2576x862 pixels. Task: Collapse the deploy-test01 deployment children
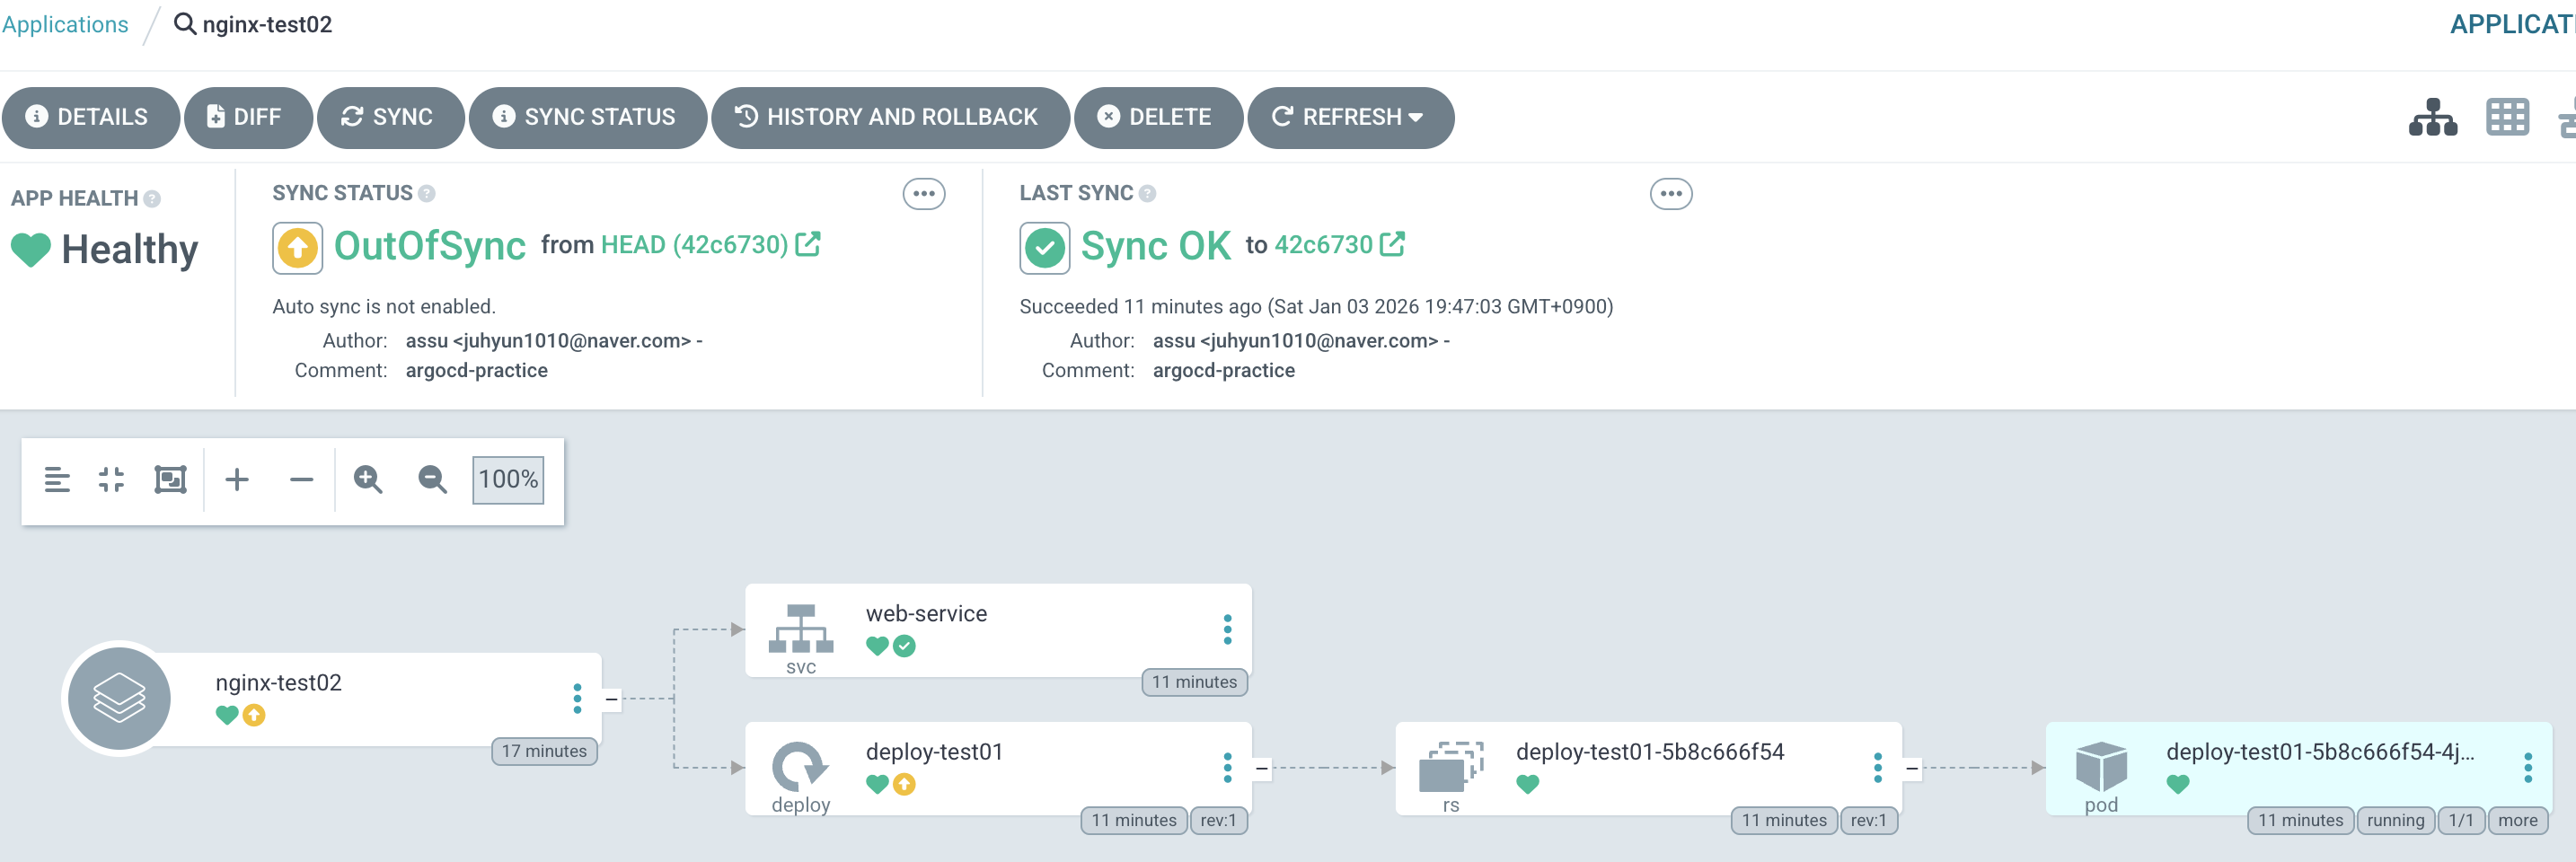coord(1262,768)
